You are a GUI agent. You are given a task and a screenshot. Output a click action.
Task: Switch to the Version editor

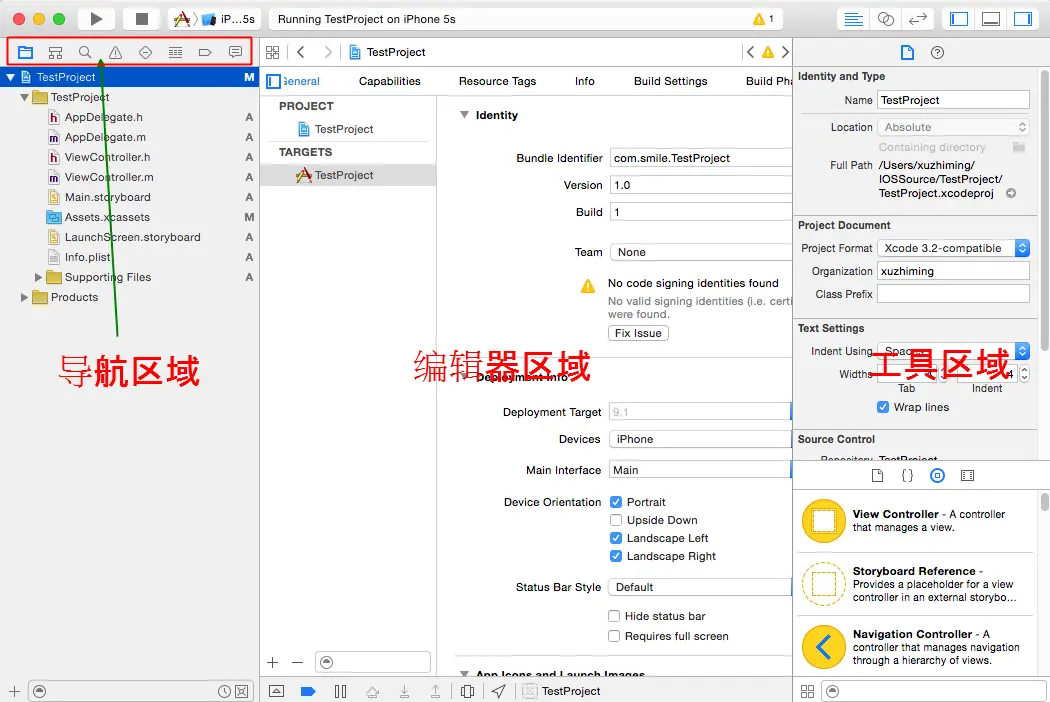[917, 19]
